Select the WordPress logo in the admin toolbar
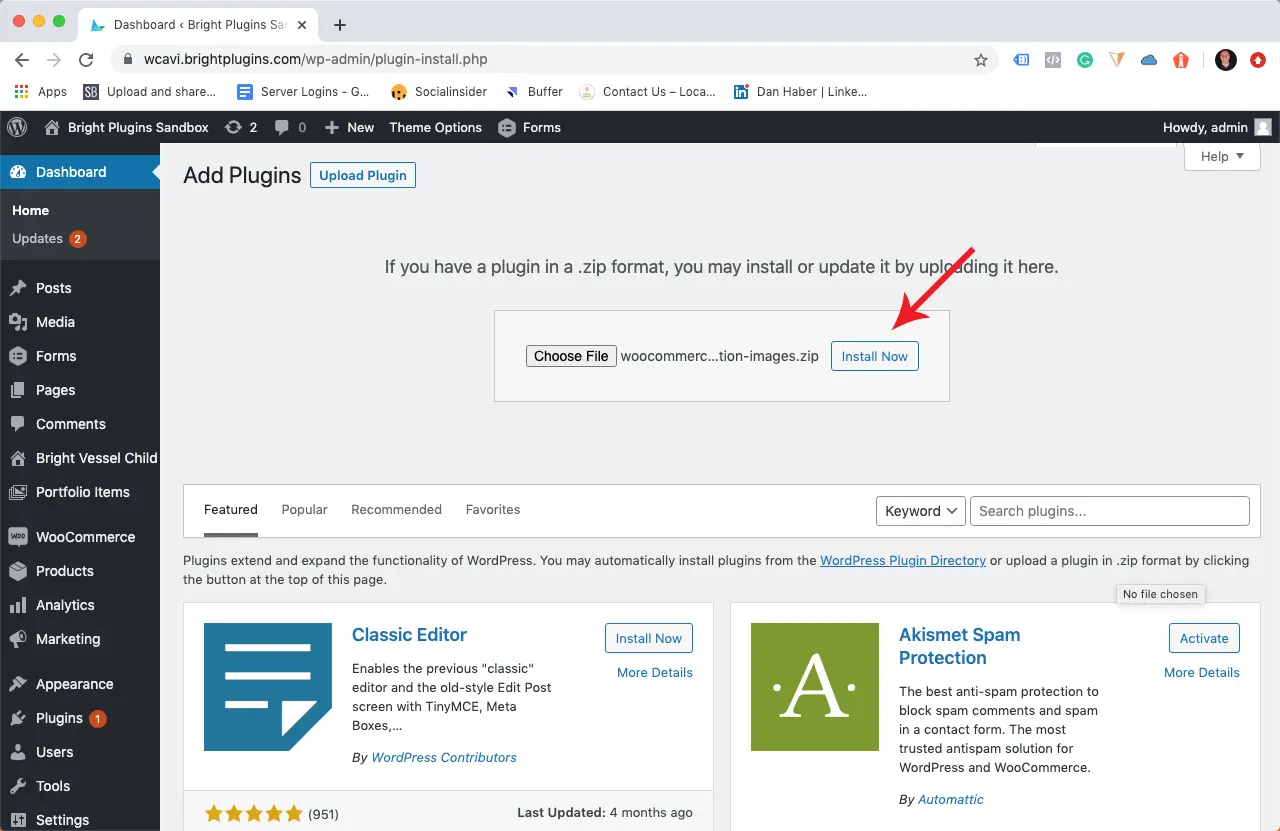Screen dimensions: 1280x831 (16, 127)
